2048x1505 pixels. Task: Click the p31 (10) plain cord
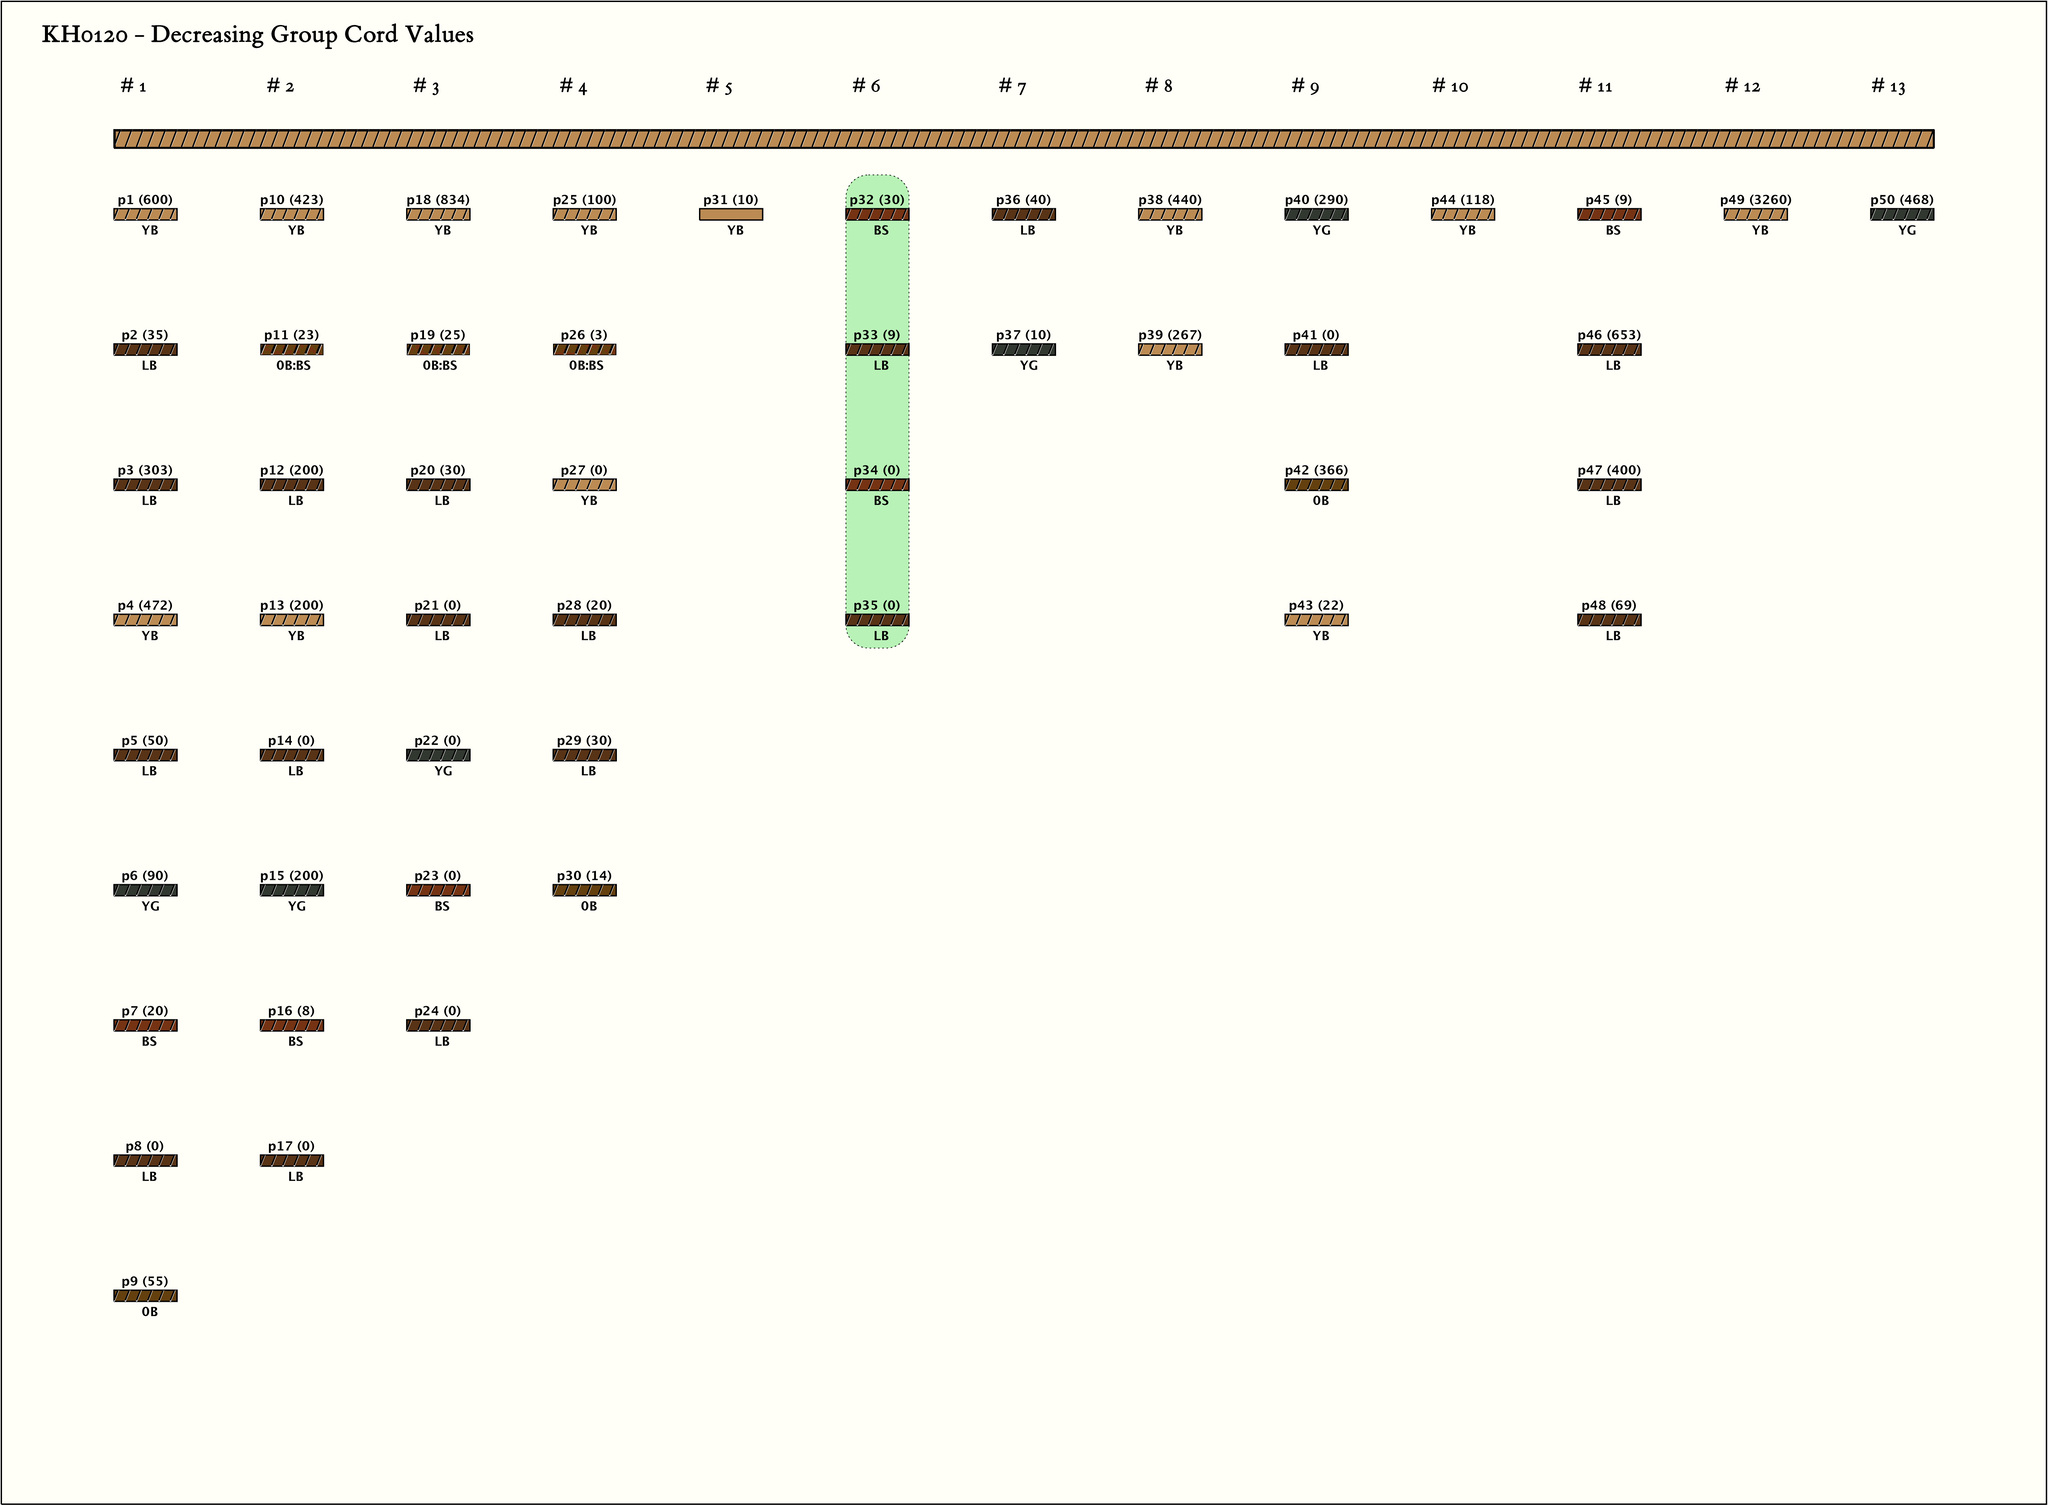click(x=730, y=214)
